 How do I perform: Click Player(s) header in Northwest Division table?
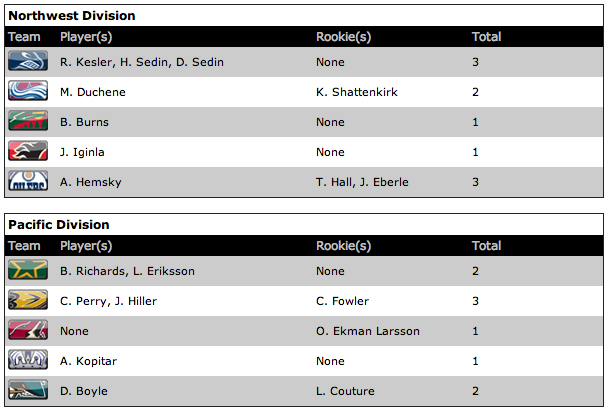[x=86, y=37]
